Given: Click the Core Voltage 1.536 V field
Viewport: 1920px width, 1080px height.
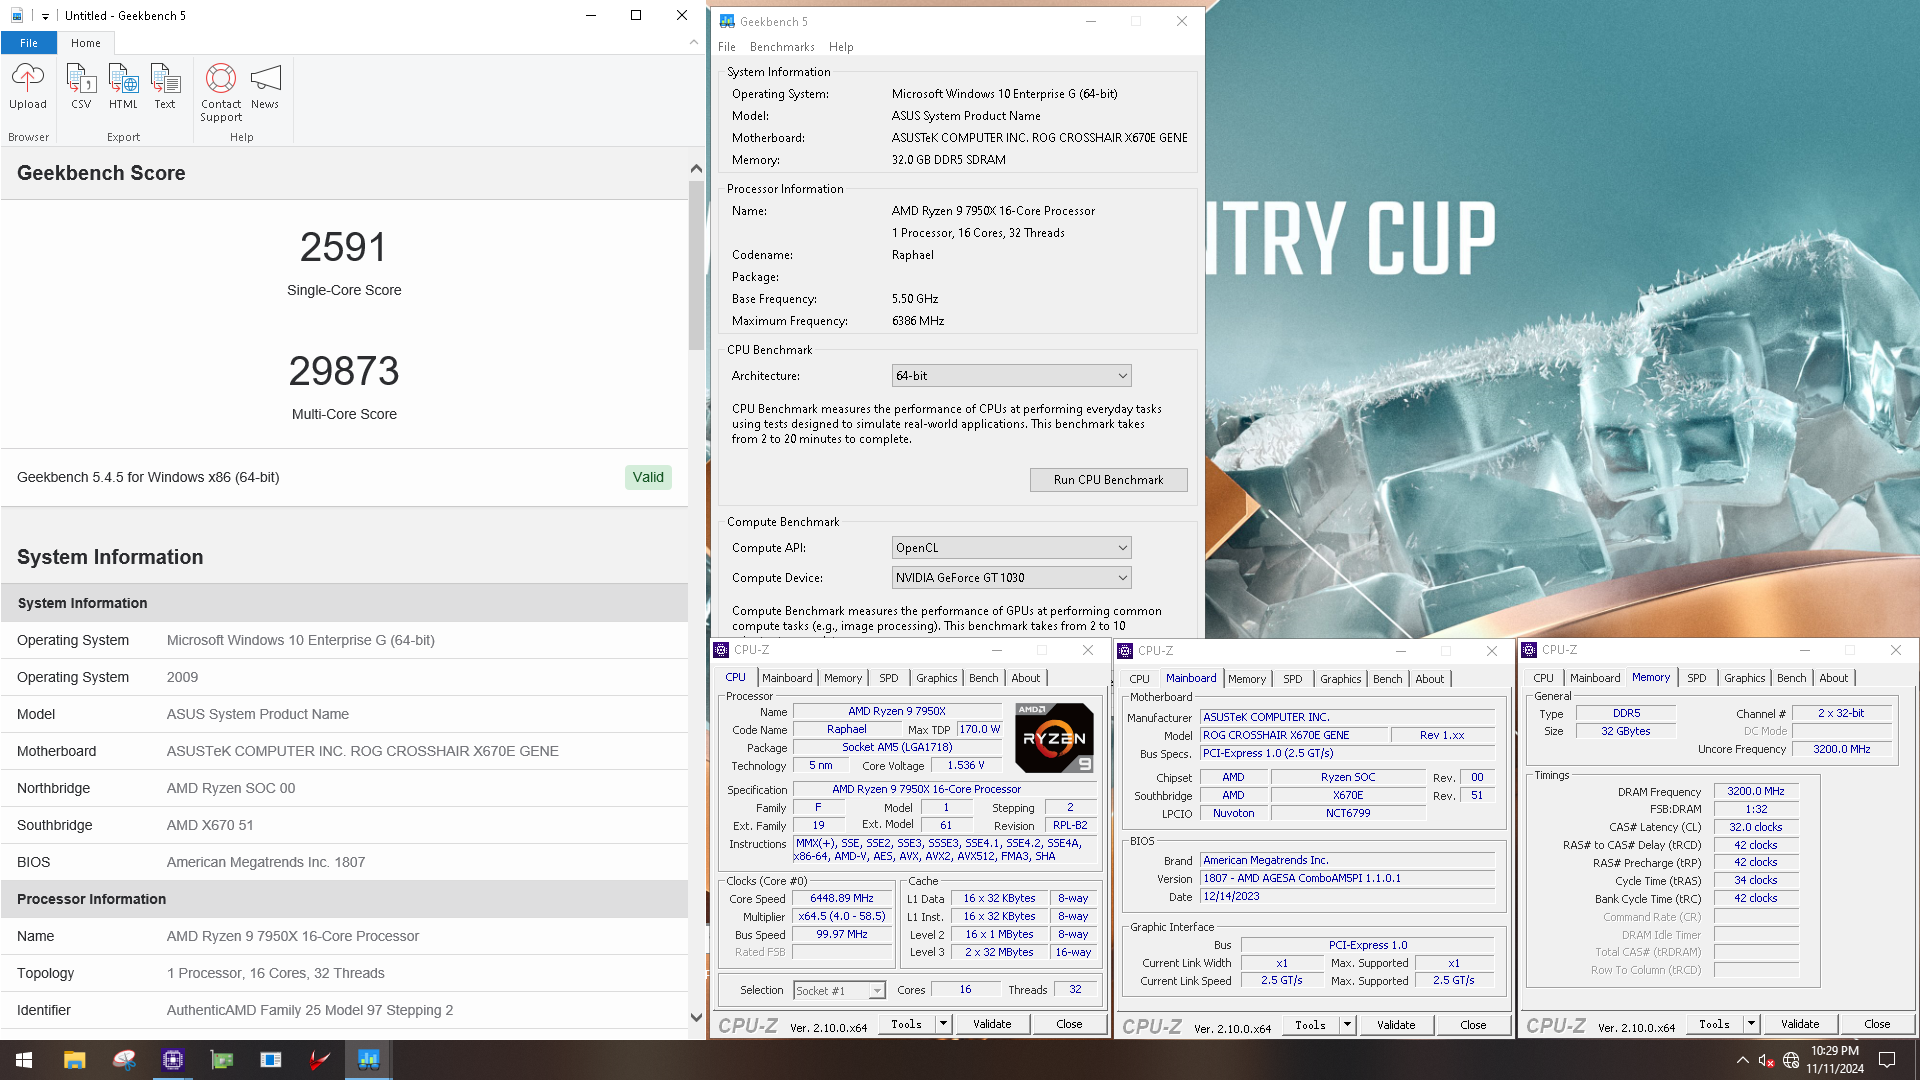Looking at the screenshot, I should (x=965, y=766).
